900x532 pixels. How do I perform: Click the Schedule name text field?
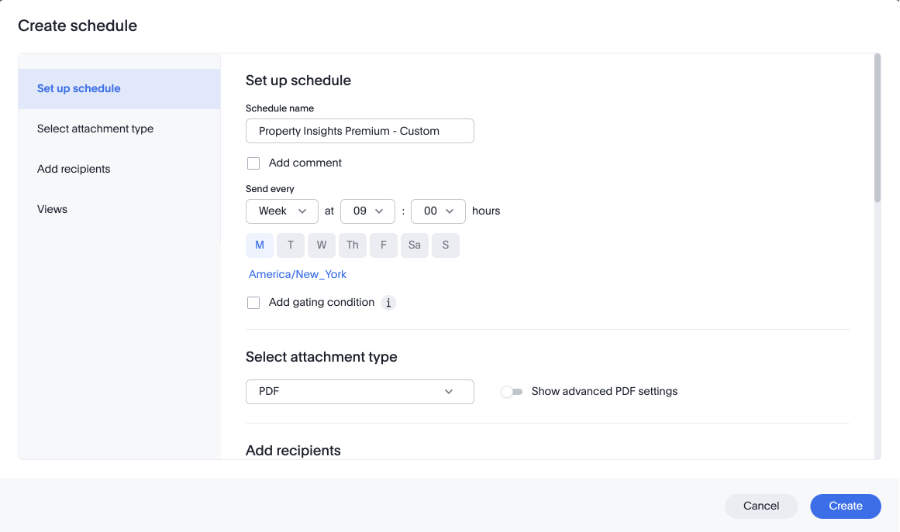pos(360,131)
